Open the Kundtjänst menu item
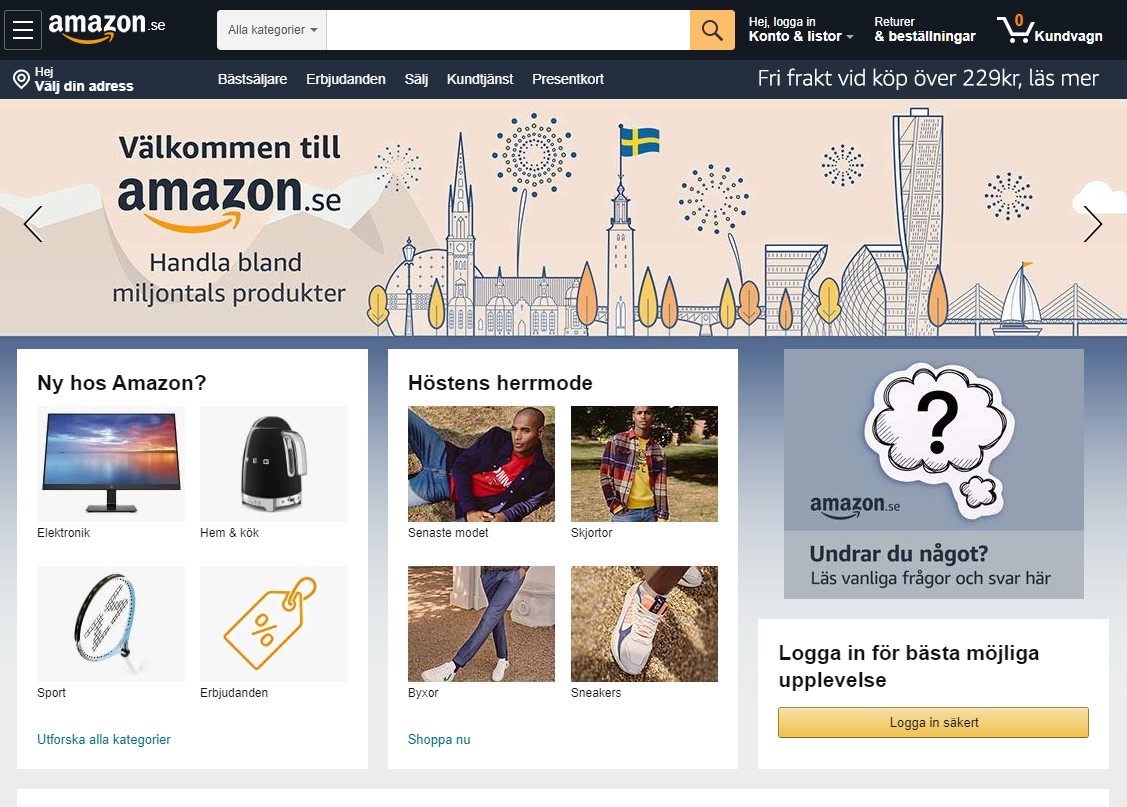Viewport: 1127px width, 807px height. [x=479, y=79]
